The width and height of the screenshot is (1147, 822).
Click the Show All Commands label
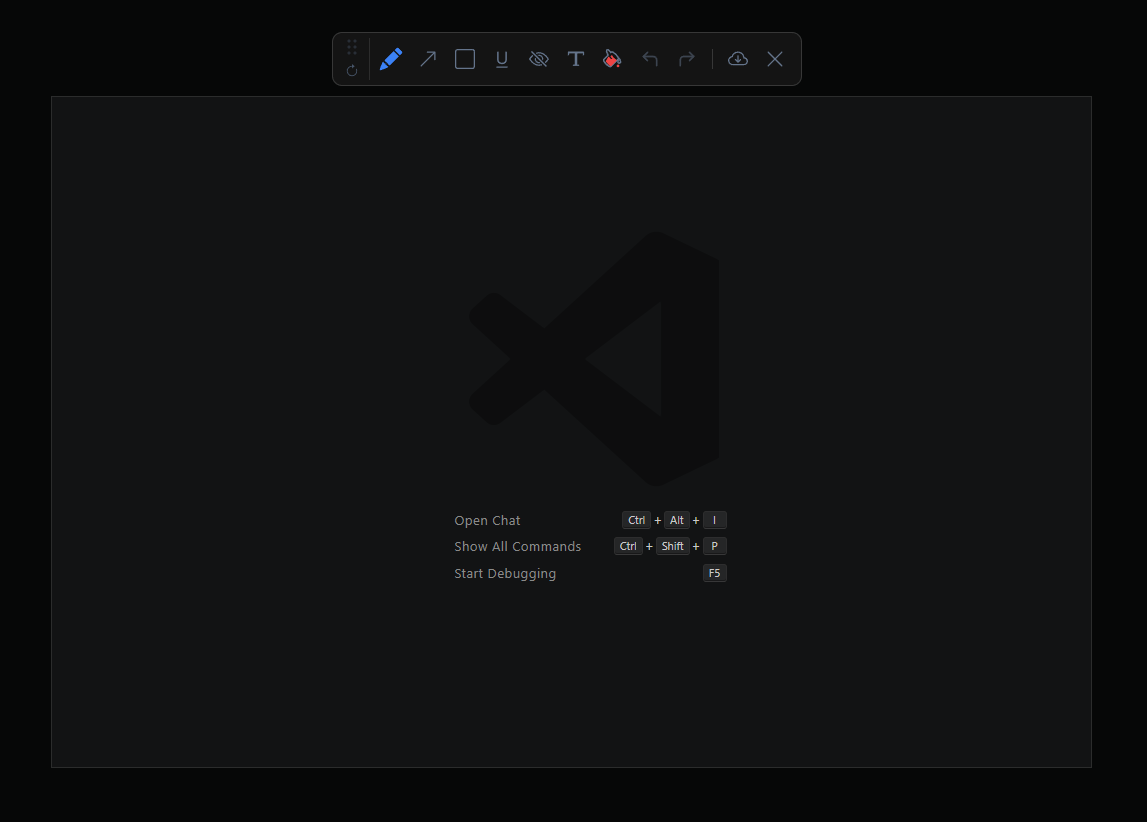tap(518, 547)
